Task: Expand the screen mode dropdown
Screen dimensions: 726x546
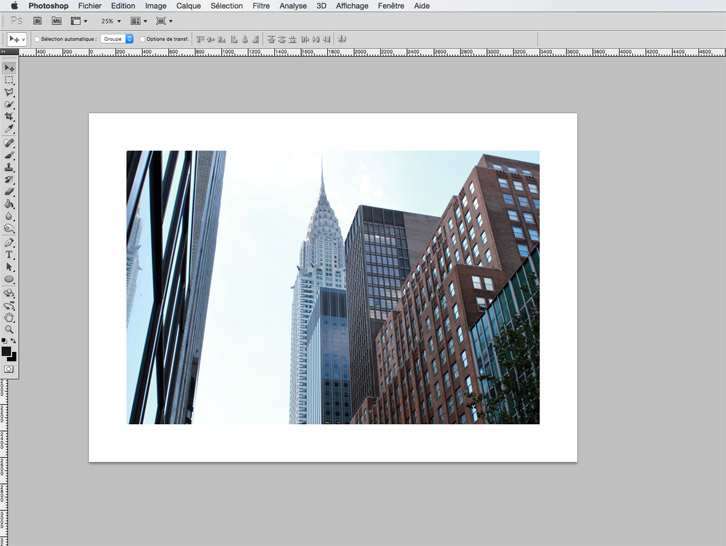Action: click(163, 20)
